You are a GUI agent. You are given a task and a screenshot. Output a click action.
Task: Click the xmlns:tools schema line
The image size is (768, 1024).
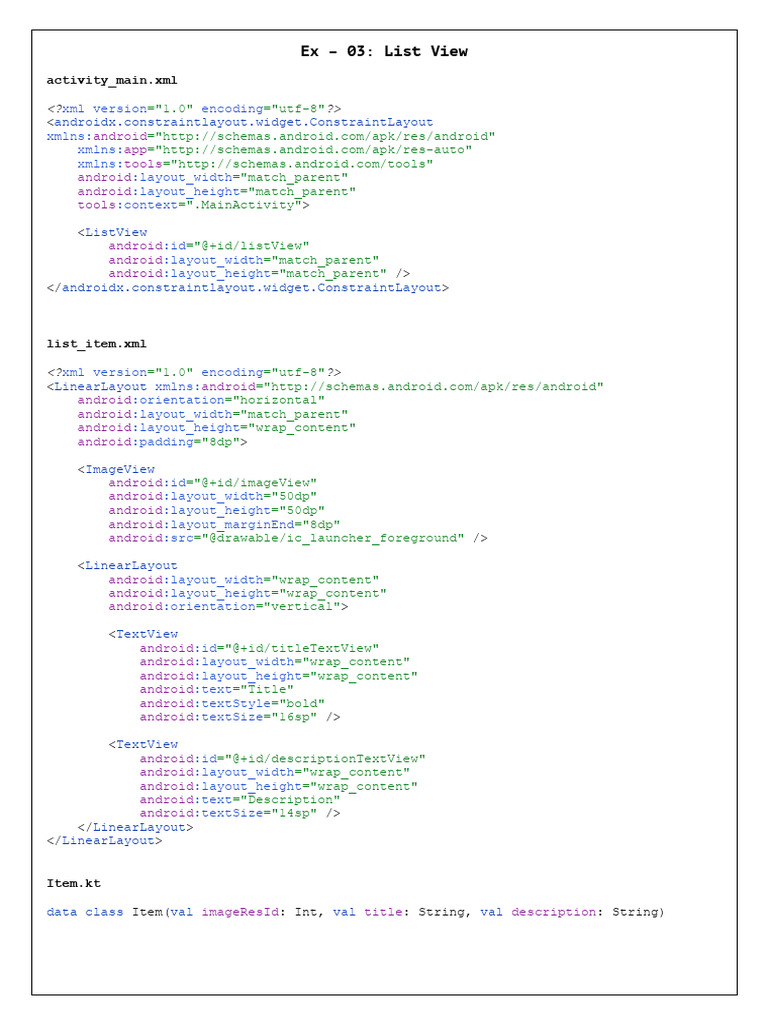255,164
